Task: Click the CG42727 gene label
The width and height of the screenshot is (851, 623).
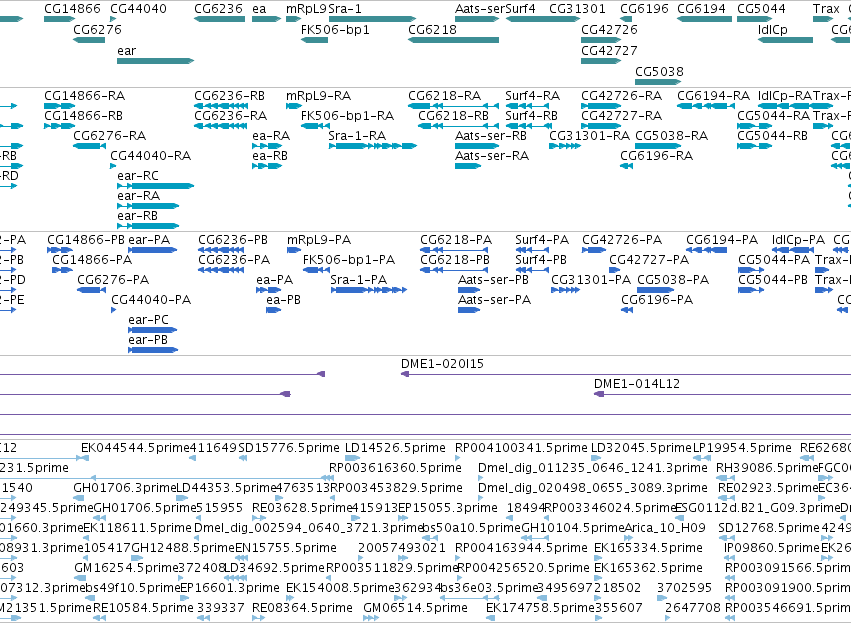Action: [609, 50]
